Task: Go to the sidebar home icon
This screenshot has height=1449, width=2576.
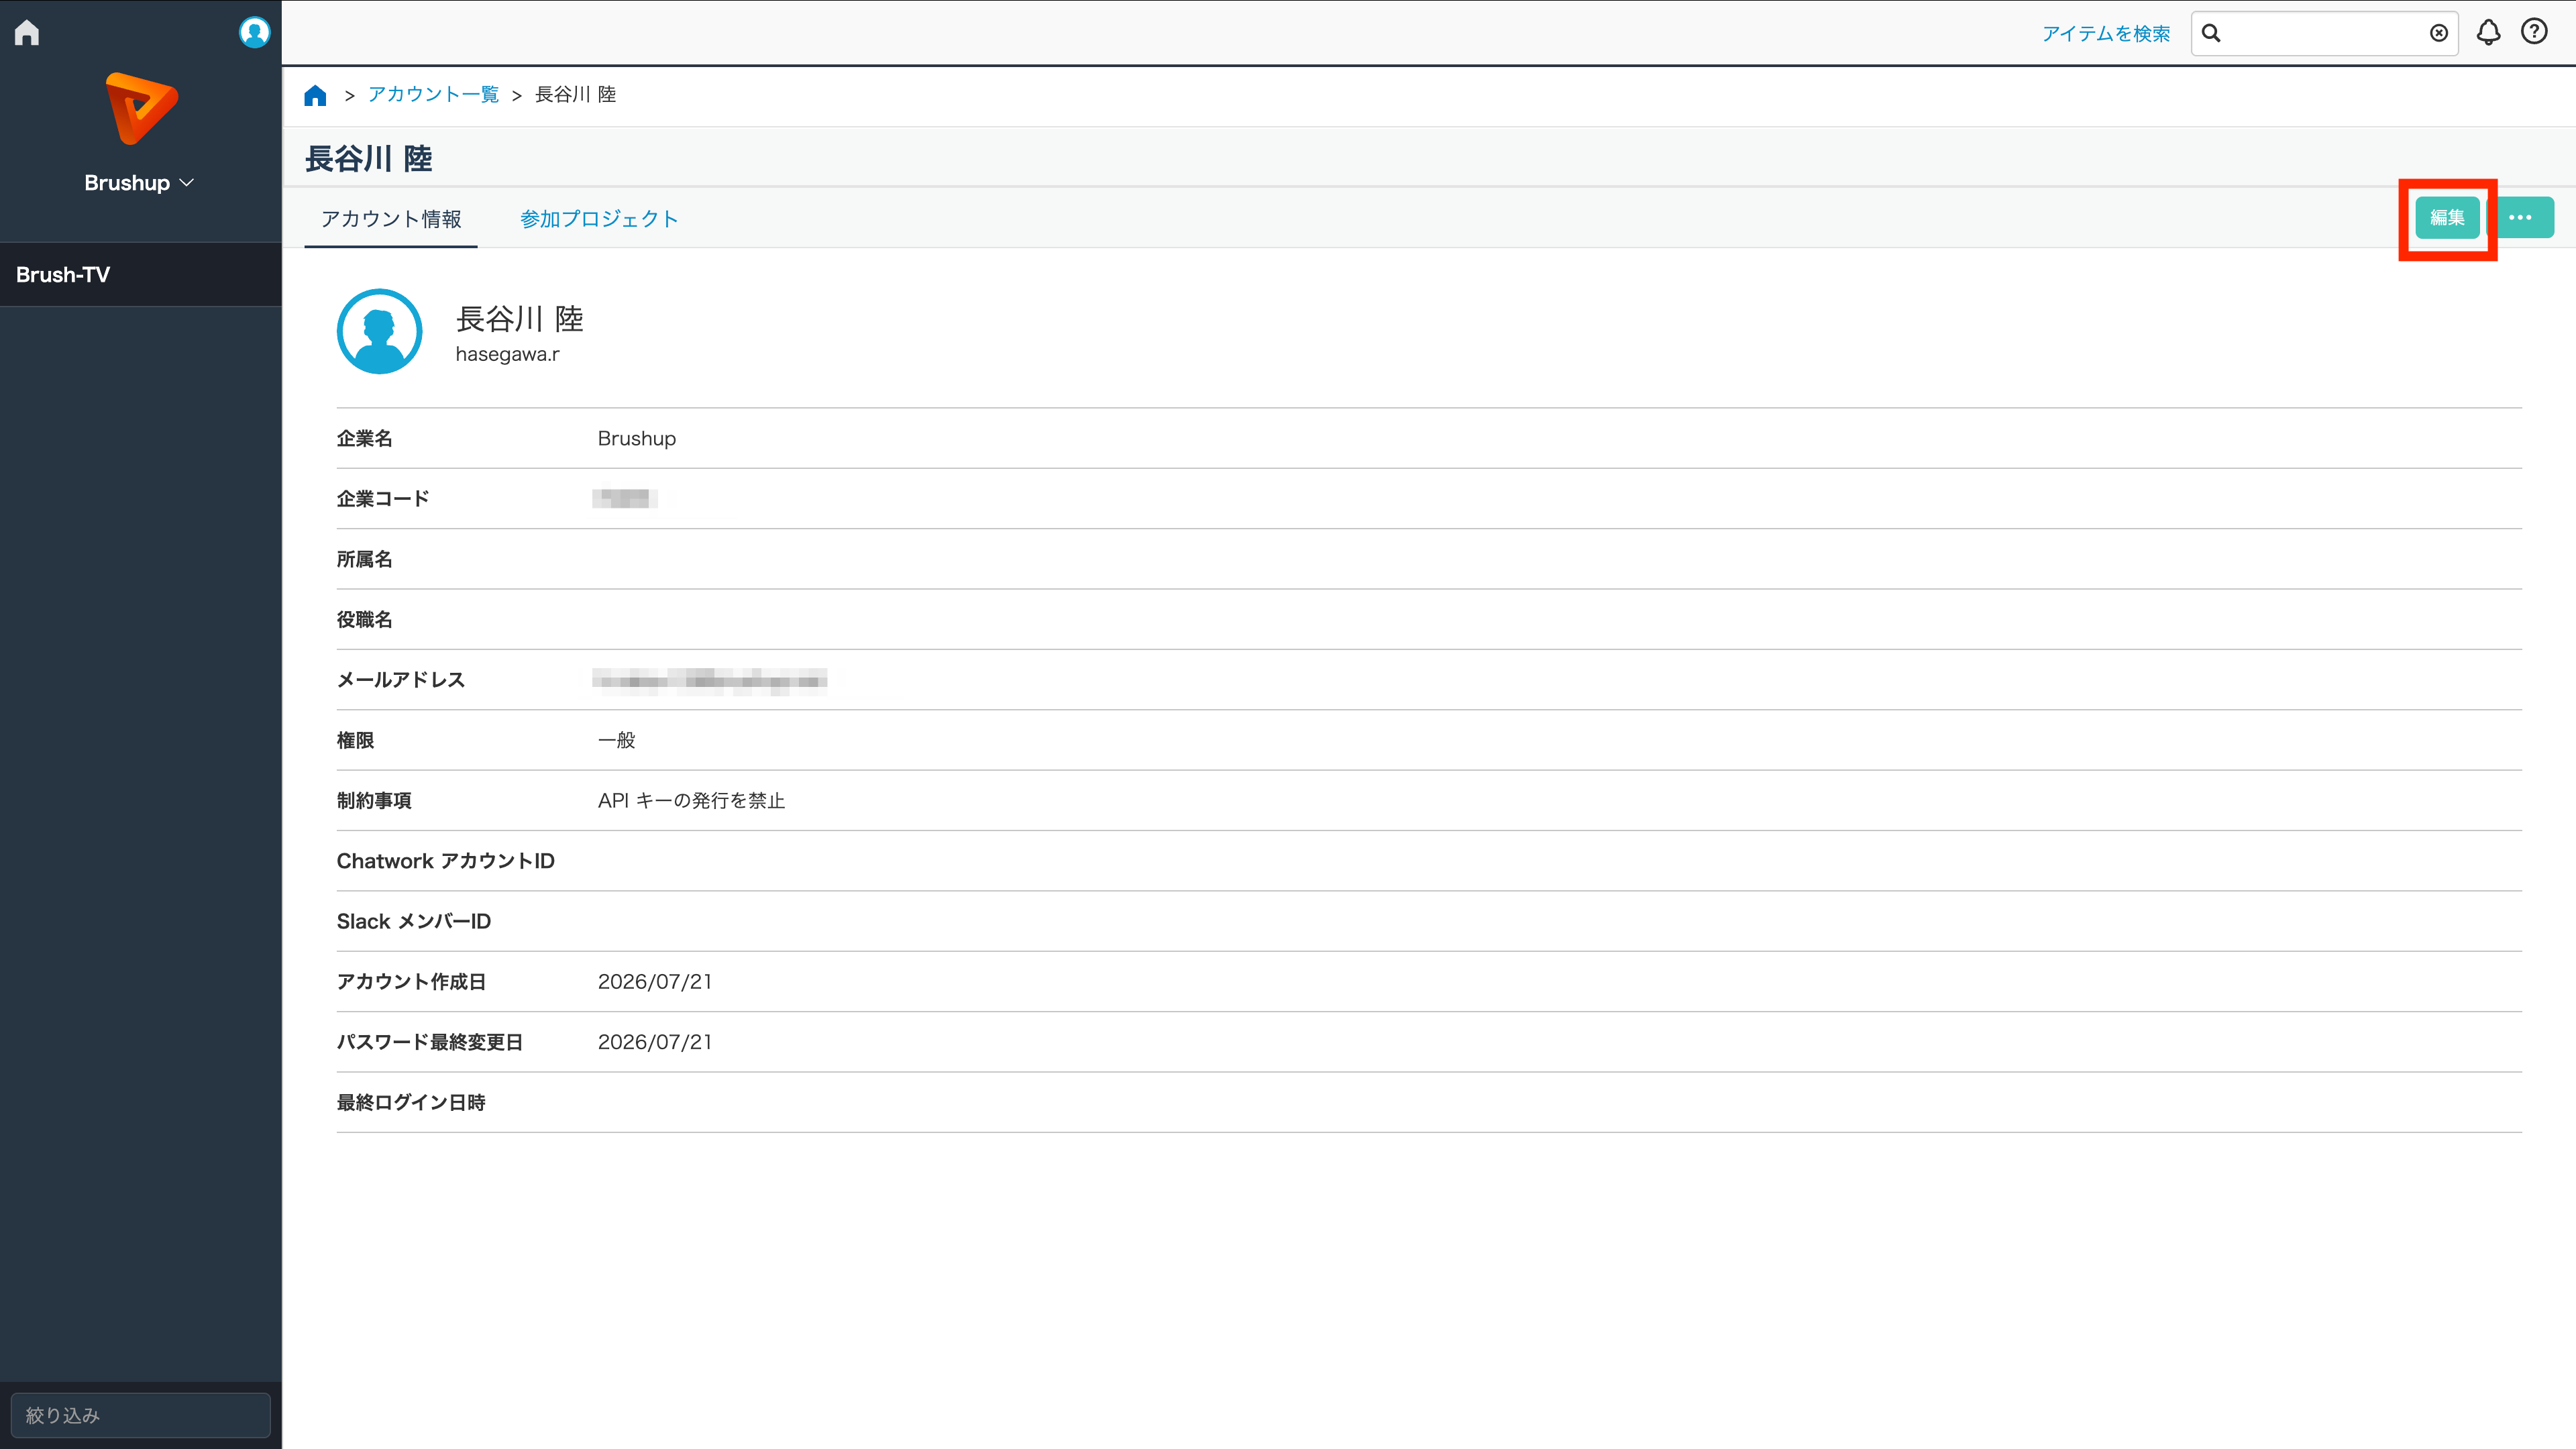Action: click(27, 33)
